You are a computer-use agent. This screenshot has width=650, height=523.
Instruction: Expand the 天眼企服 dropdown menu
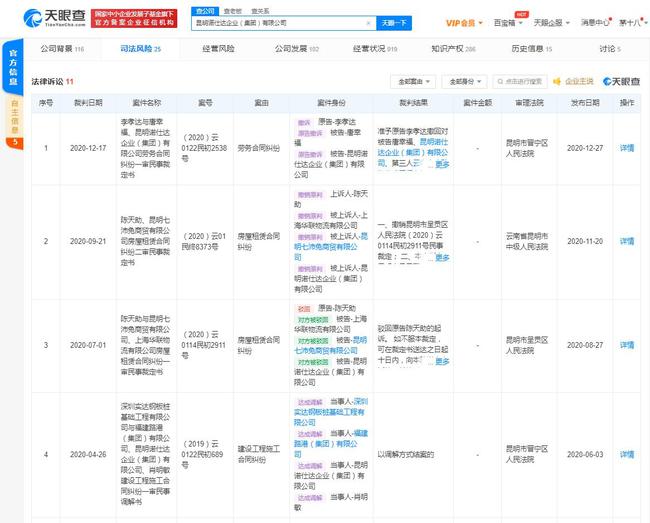pyautogui.click(x=551, y=23)
